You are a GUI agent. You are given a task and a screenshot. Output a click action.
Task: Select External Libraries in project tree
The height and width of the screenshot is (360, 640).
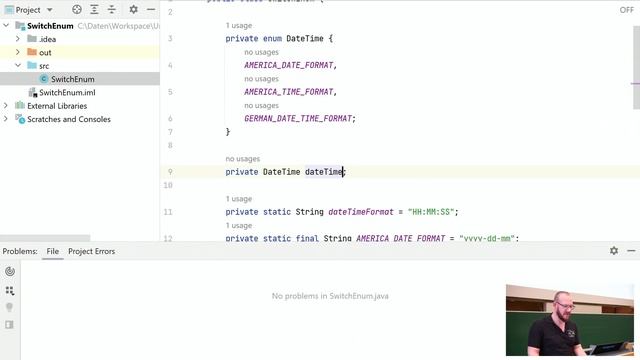coord(57,106)
